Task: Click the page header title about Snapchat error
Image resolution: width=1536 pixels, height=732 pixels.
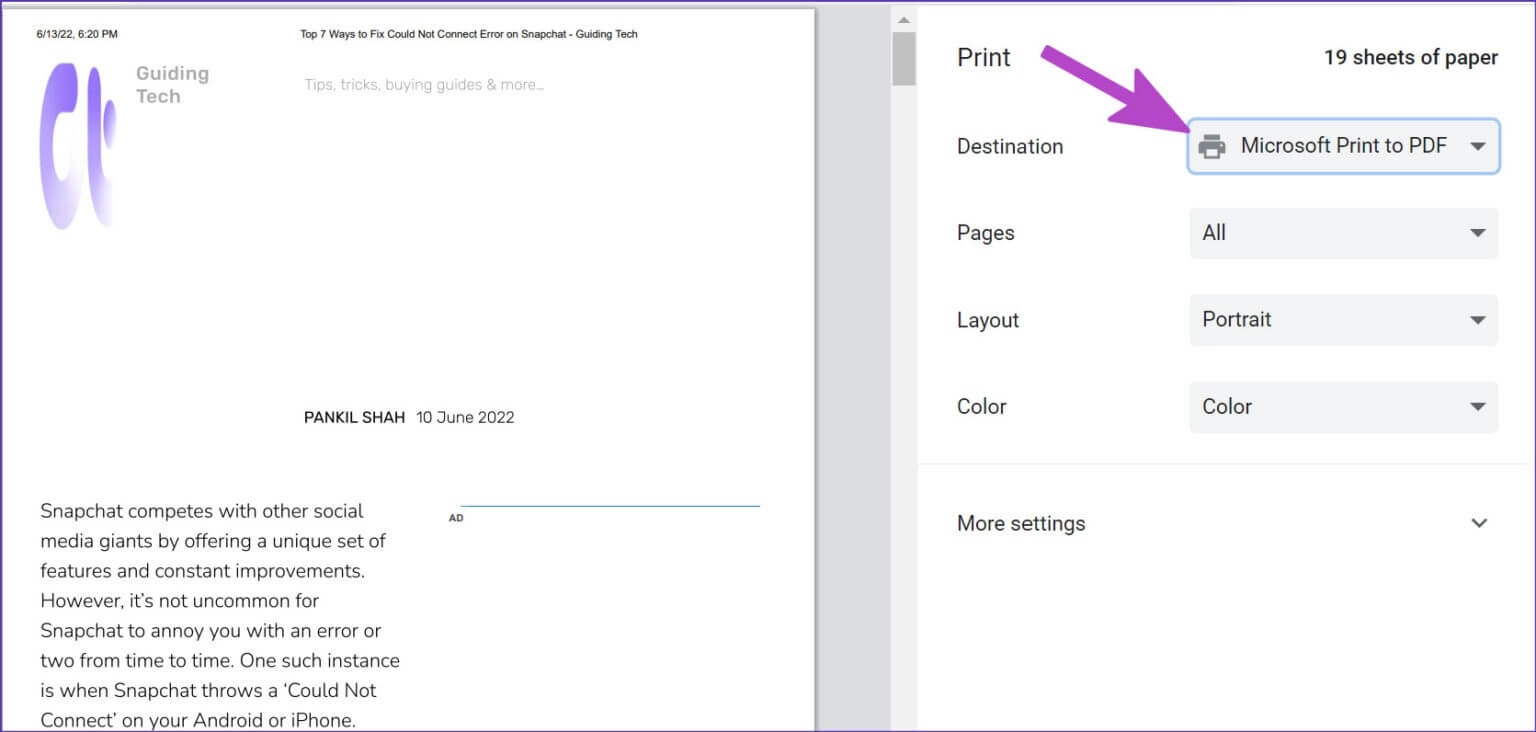Action: click(469, 34)
